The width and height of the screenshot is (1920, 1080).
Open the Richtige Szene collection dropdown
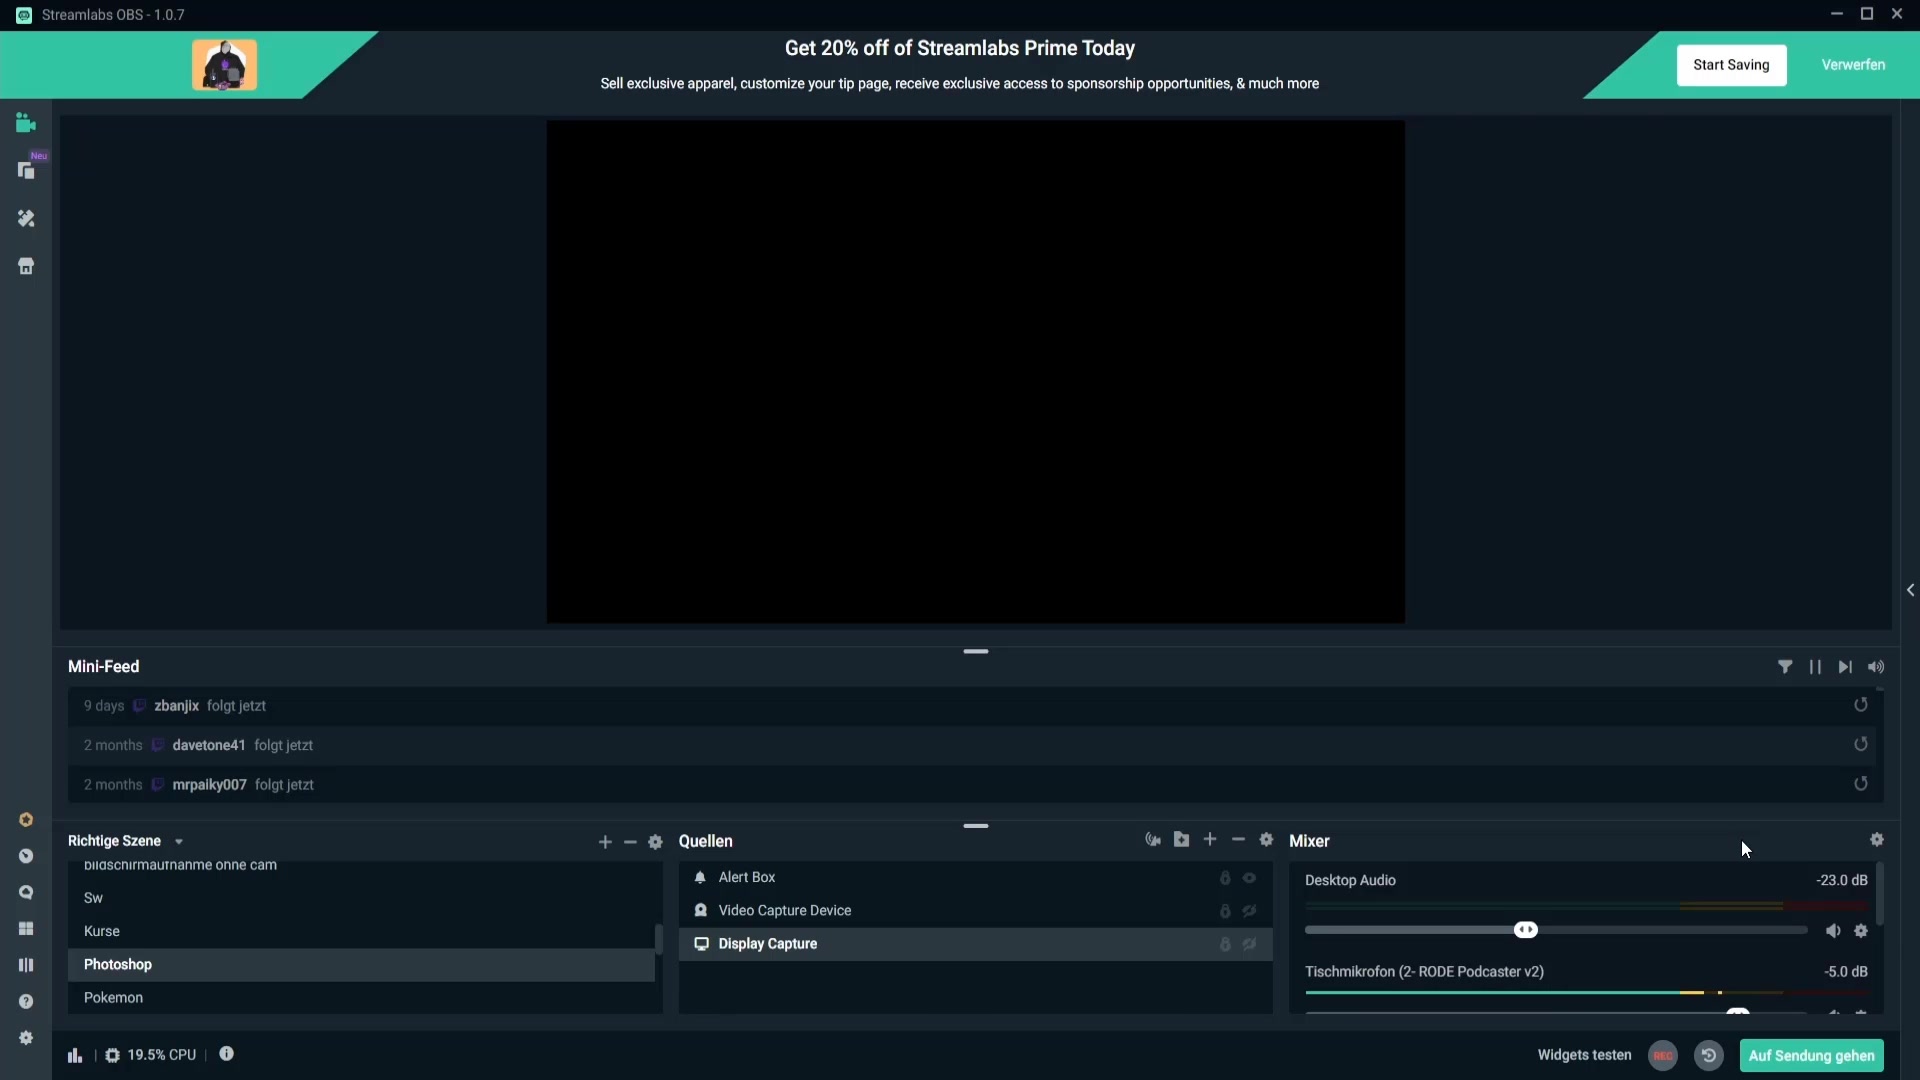tap(179, 842)
